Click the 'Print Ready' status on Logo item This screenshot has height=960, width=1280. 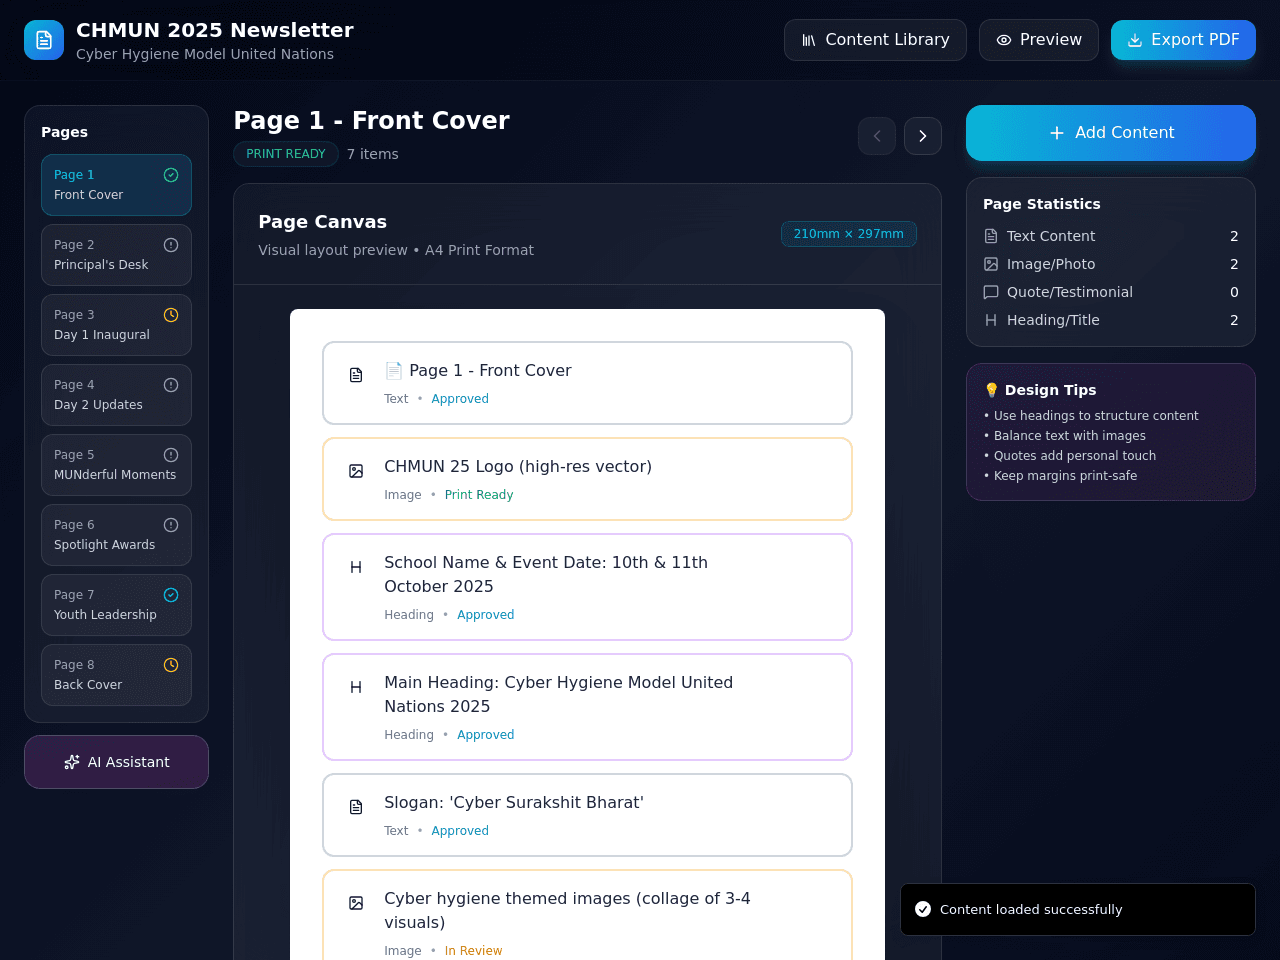479,495
